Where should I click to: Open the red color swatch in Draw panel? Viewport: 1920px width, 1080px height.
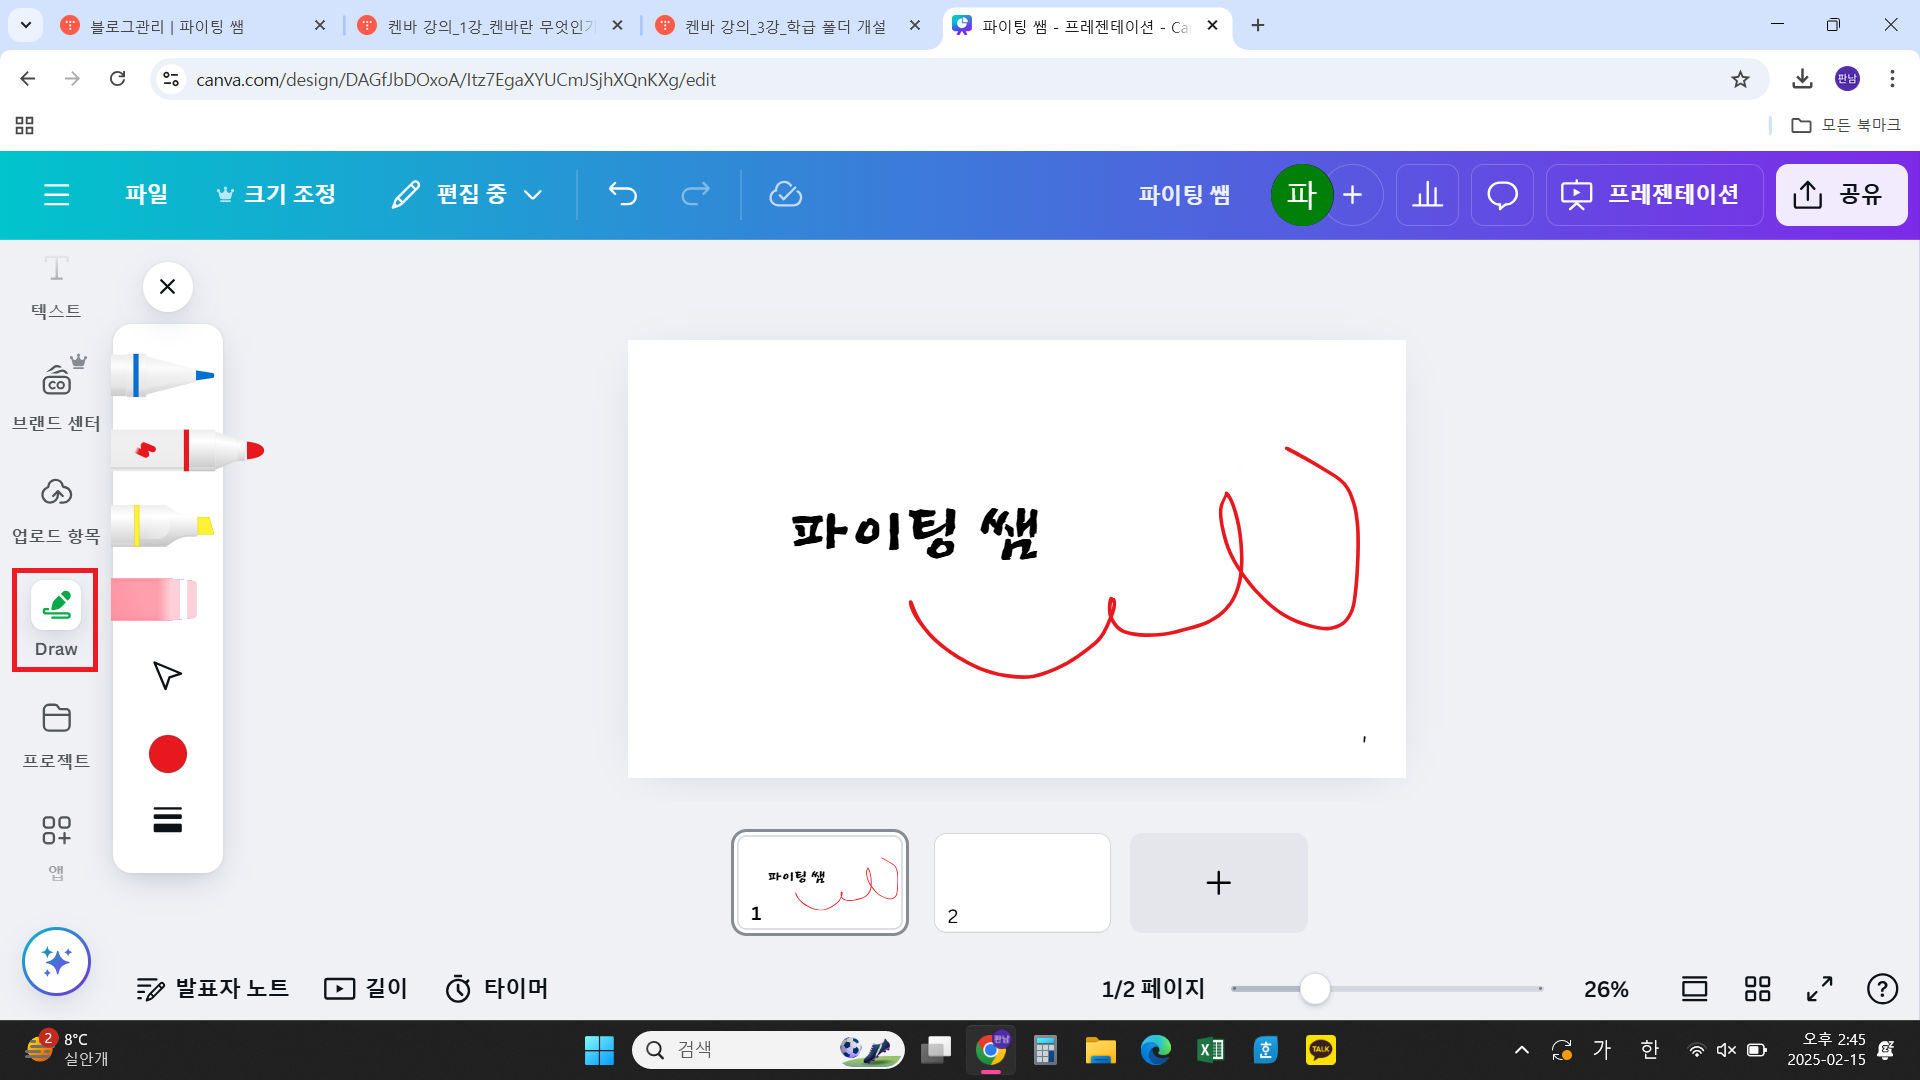(167, 754)
